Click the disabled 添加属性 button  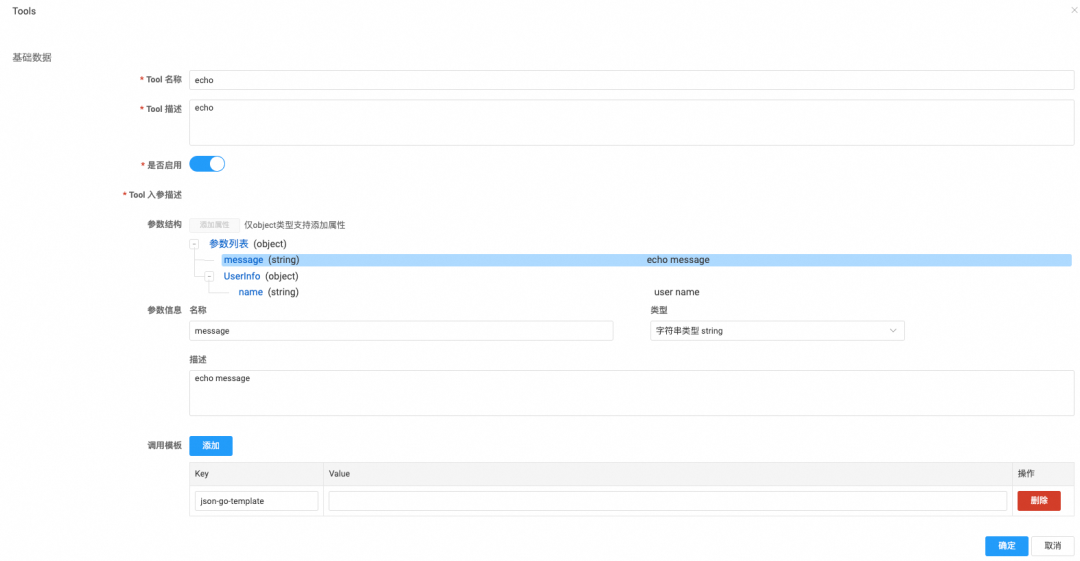point(214,225)
